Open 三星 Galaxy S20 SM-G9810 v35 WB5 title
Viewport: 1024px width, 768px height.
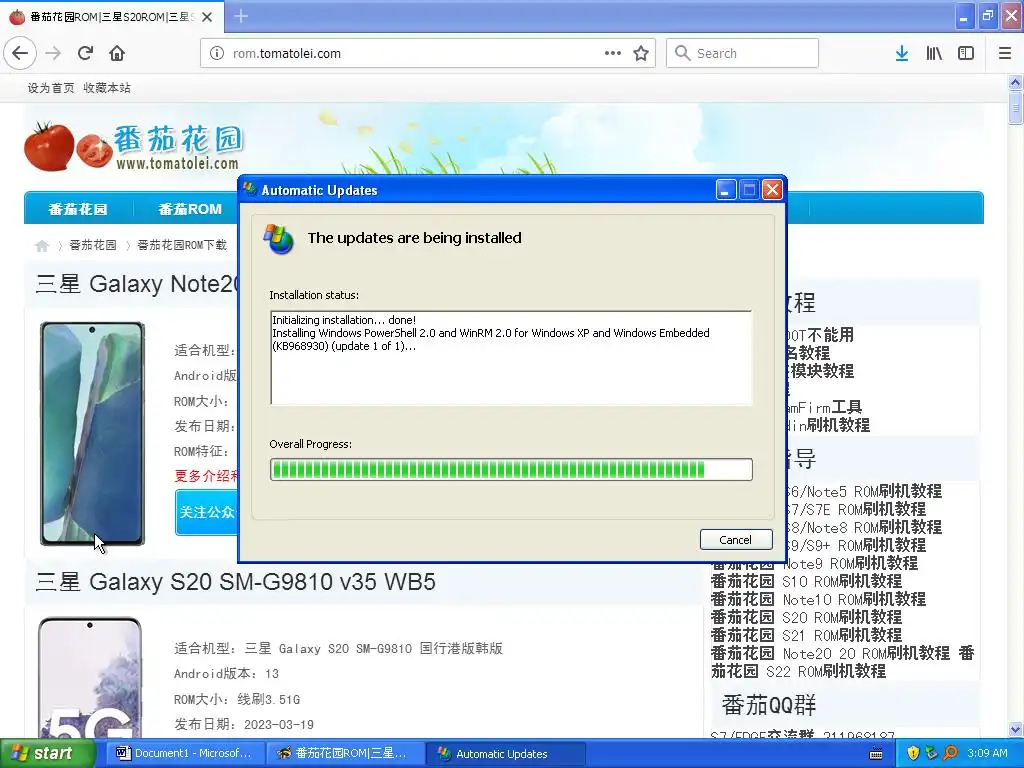tap(235, 582)
